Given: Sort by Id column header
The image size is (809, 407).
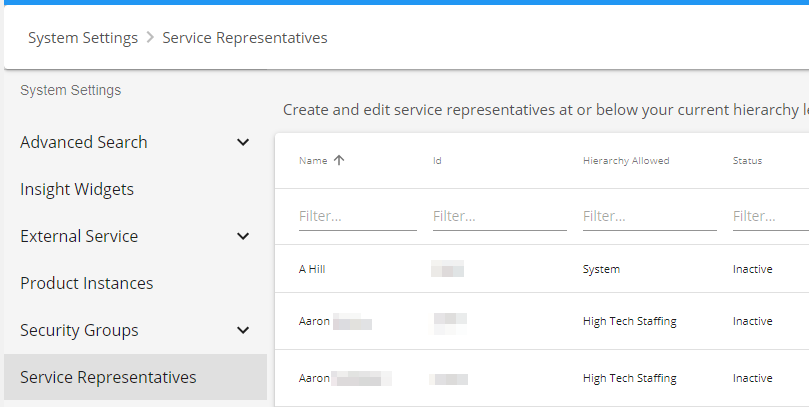Looking at the screenshot, I should [437, 160].
